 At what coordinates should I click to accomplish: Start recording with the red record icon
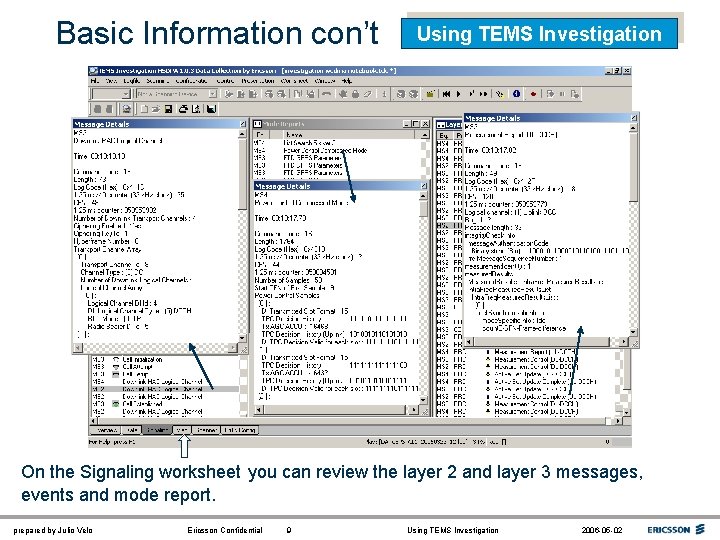533,94
